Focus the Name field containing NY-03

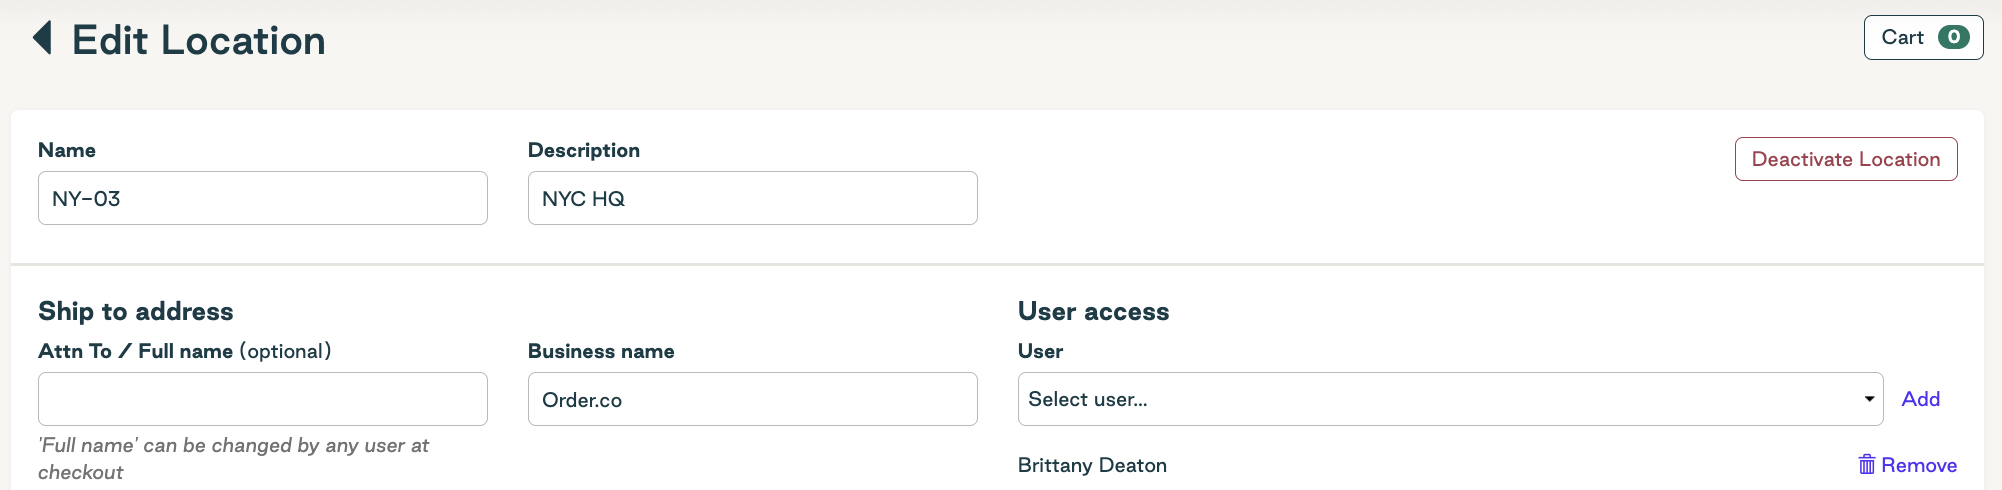263,198
